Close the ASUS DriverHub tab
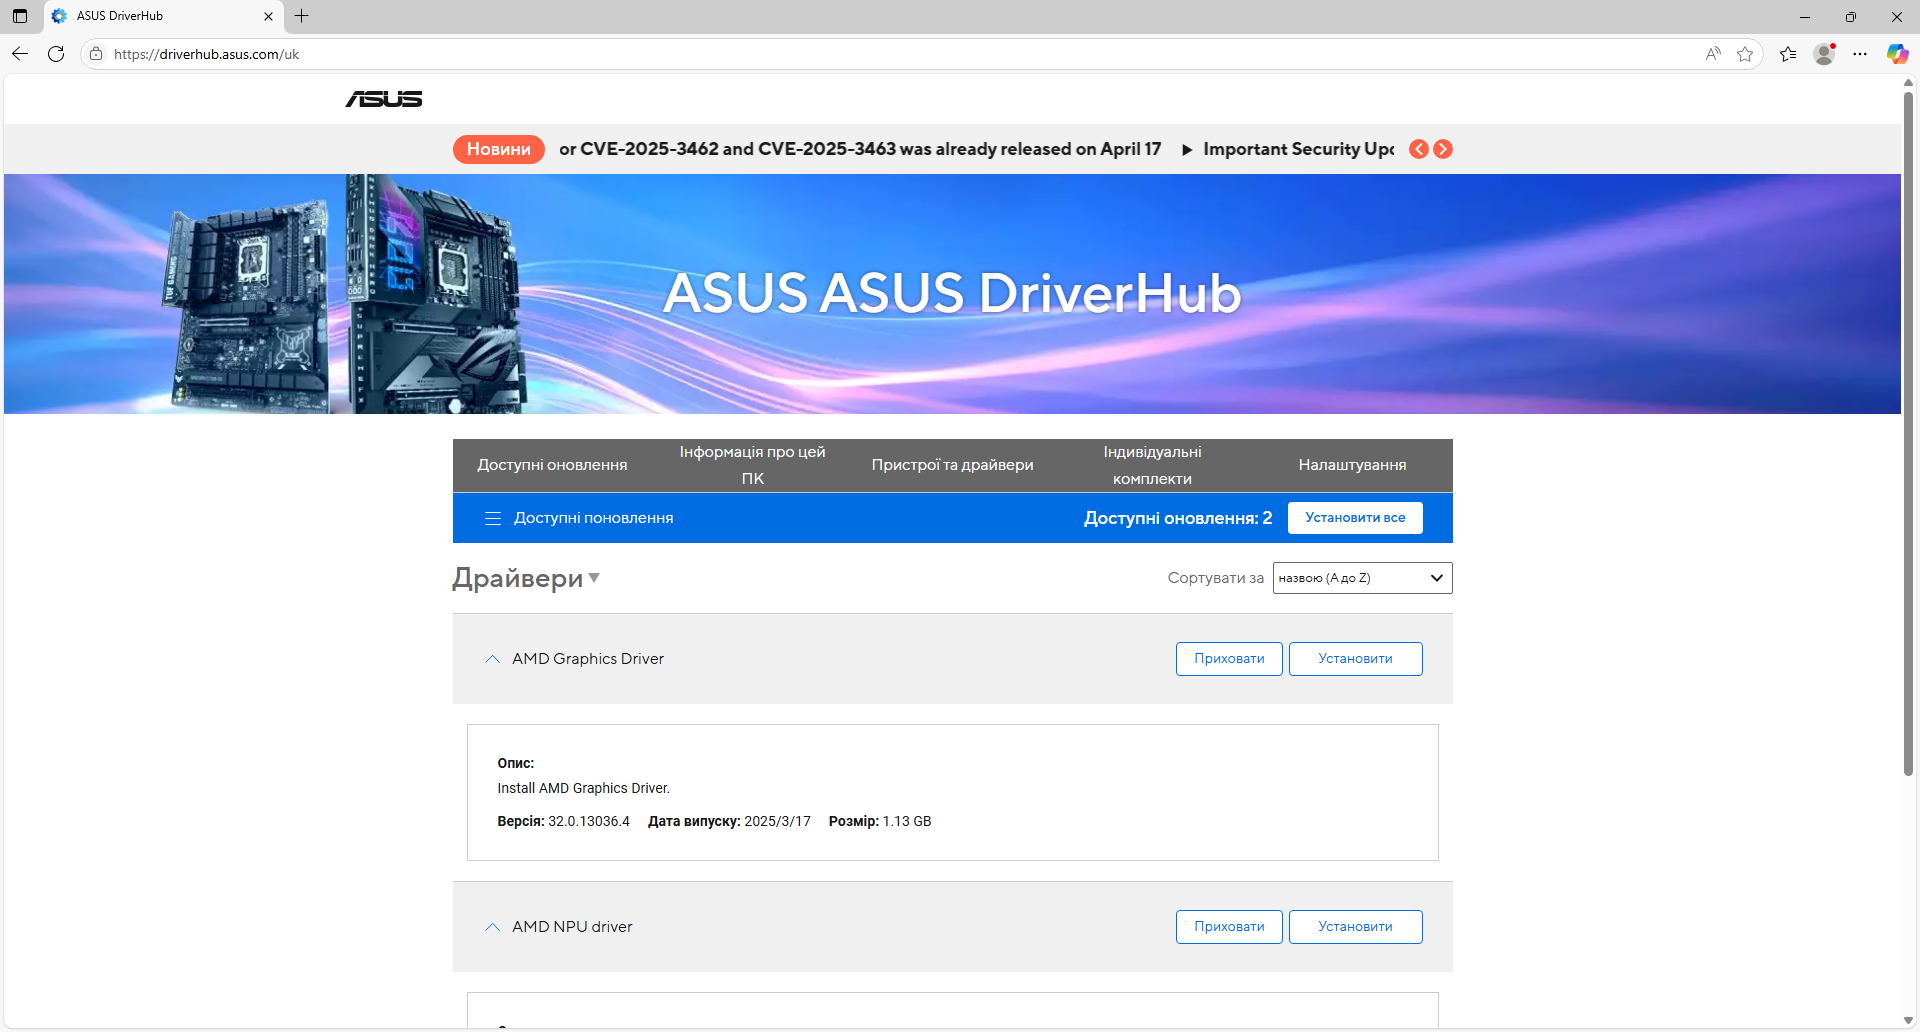 (x=268, y=16)
